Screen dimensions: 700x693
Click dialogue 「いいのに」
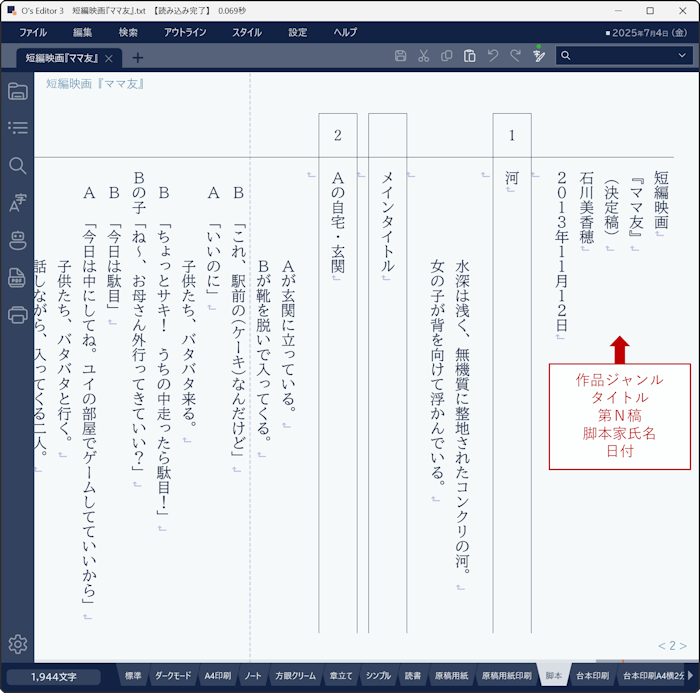[x=213, y=259]
